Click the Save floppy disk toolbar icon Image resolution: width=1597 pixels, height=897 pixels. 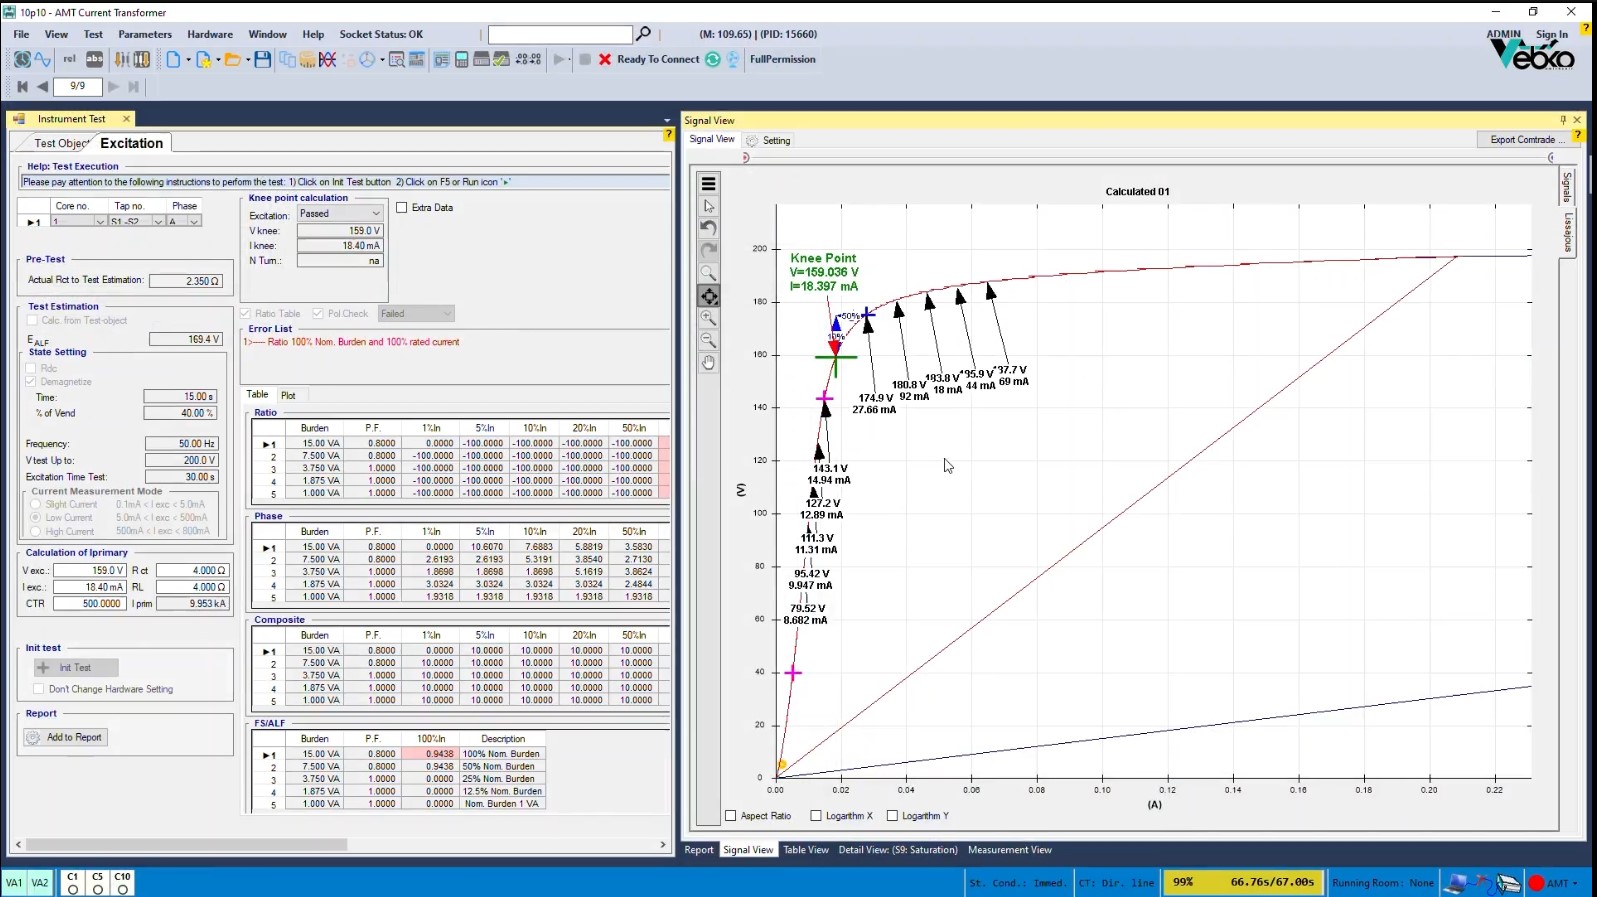[262, 60]
